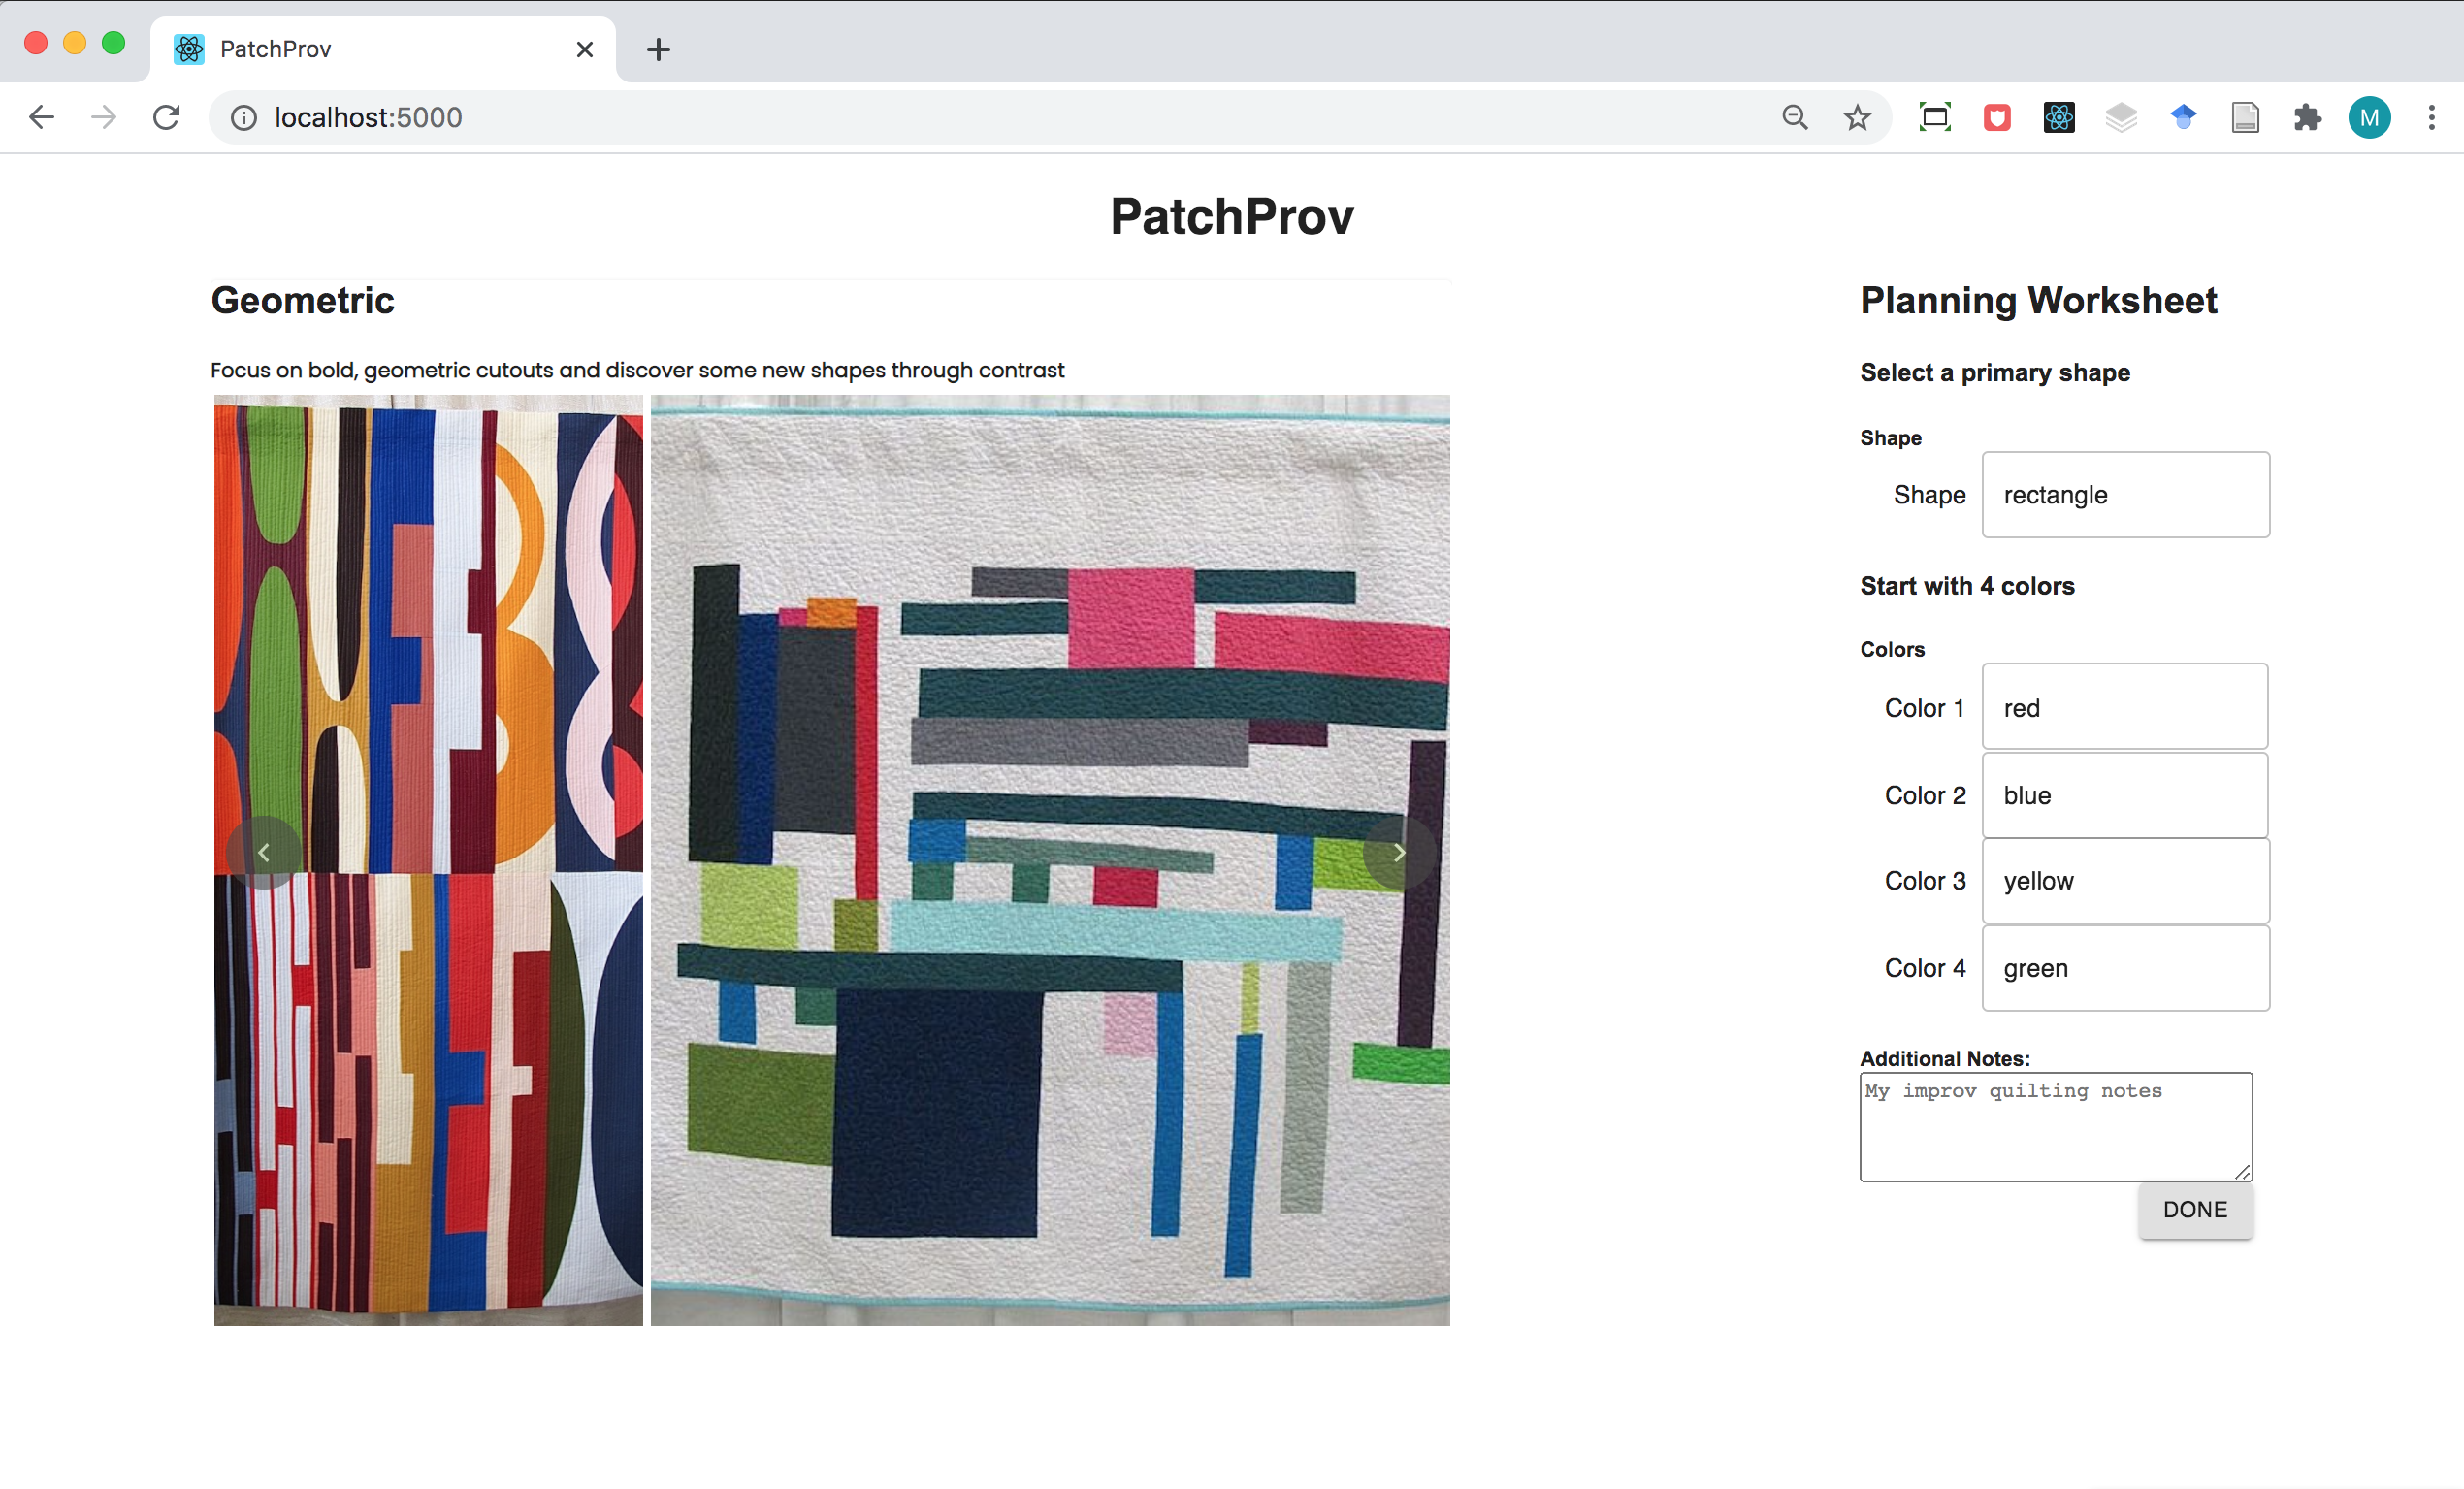Screen dimensions: 2464x1489
Task: Open the red shield extension icon
Action: [x=1997, y=118]
